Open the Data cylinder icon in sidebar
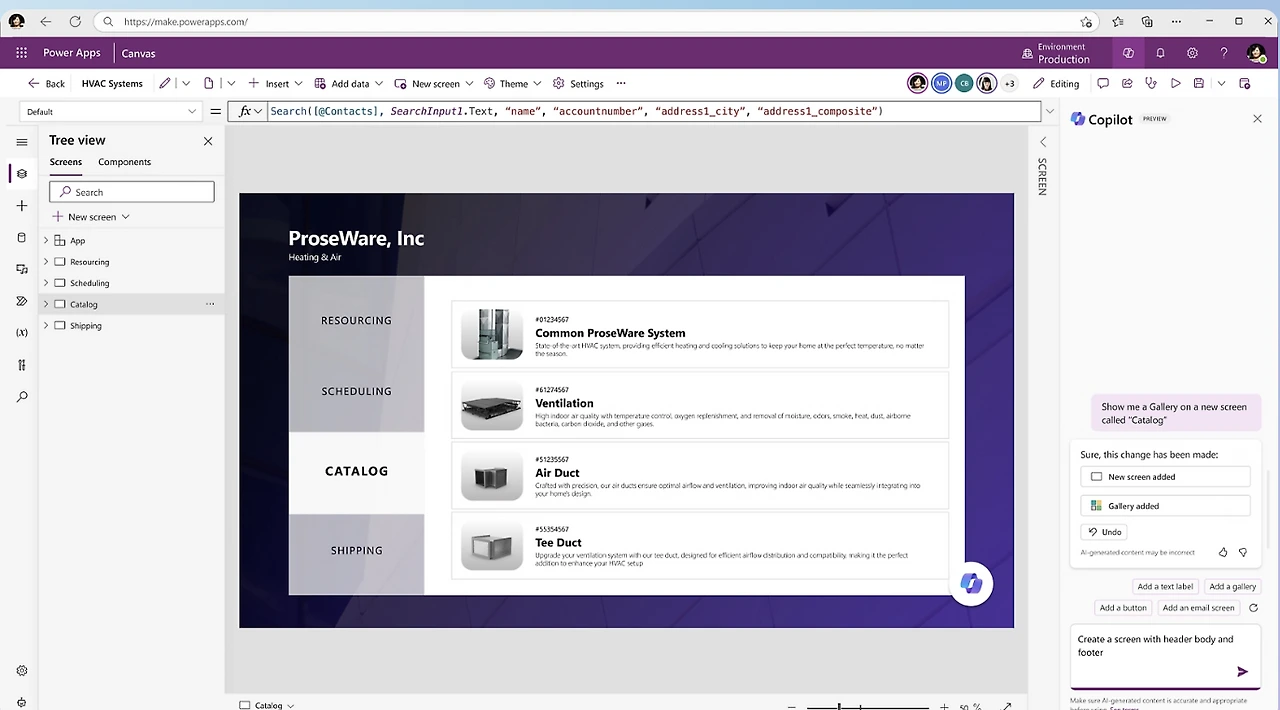The height and width of the screenshot is (710, 1280). tap(22, 238)
